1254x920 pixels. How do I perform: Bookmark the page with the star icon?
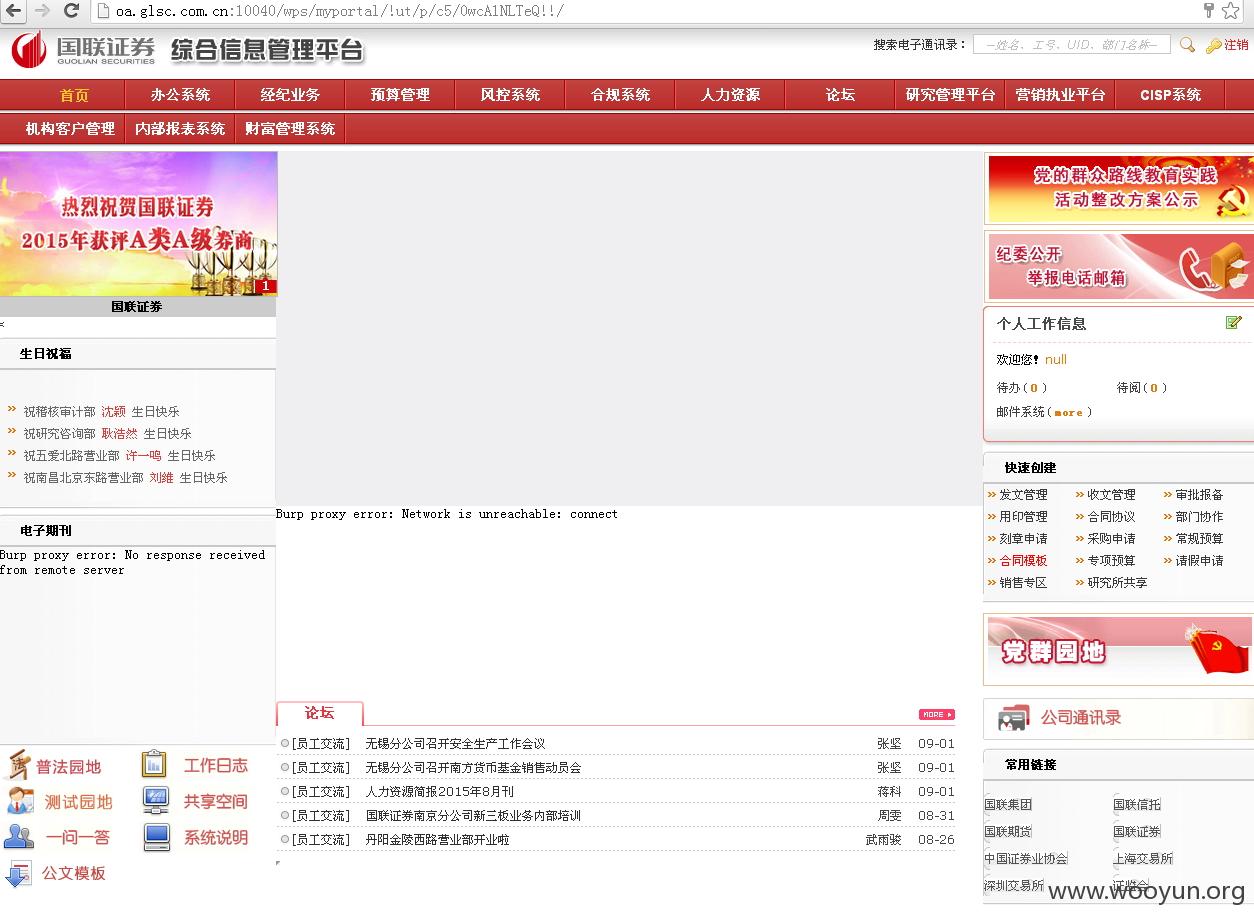(1230, 11)
